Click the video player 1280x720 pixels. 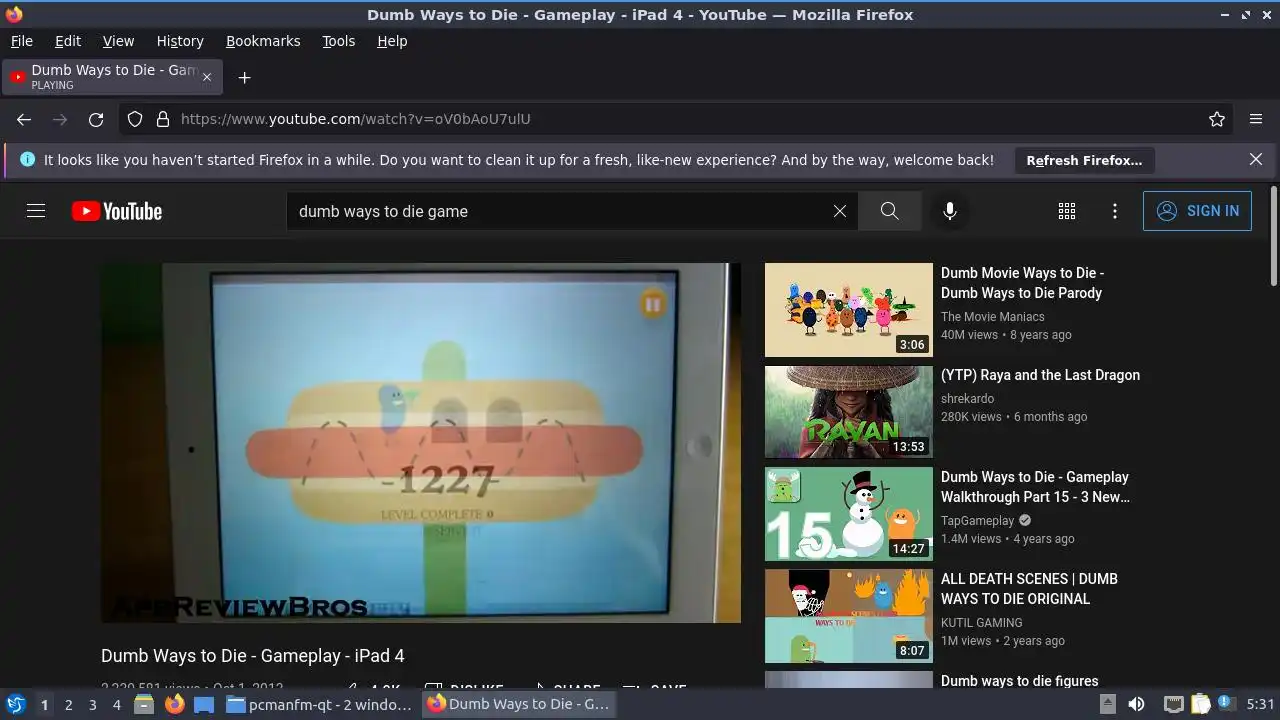click(x=421, y=443)
